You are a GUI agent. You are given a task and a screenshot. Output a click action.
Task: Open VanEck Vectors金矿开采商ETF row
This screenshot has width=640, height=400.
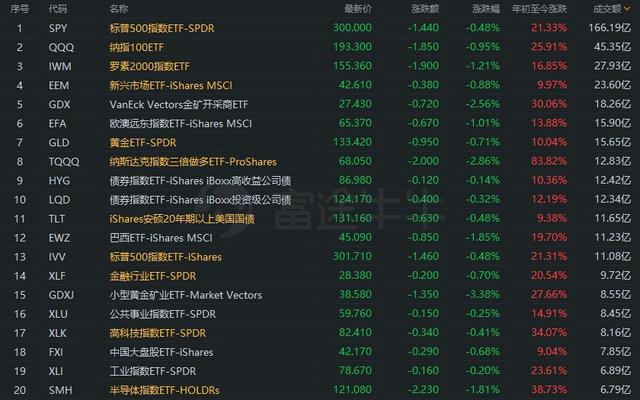click(180, 104)
